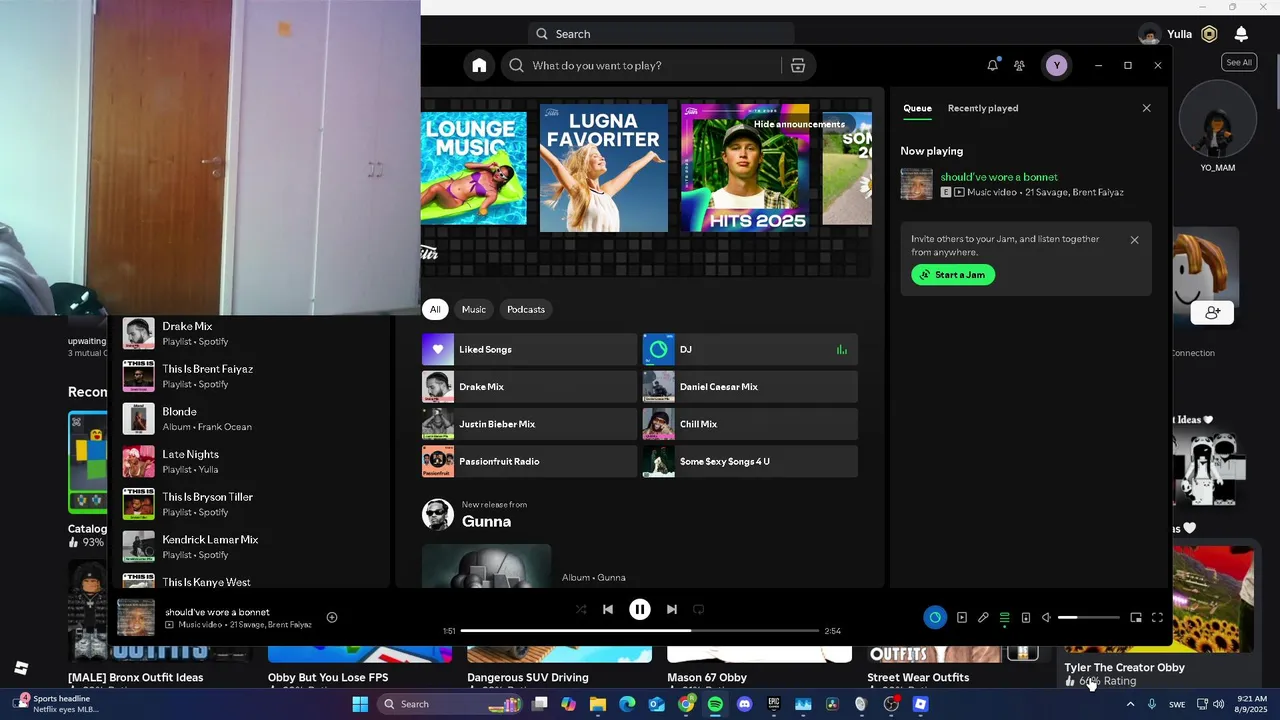Image resolution: width=1280 pixels, height=720 pixels.
Task: Open Spotify from the Windows taskbar
Action: (715, 704)
